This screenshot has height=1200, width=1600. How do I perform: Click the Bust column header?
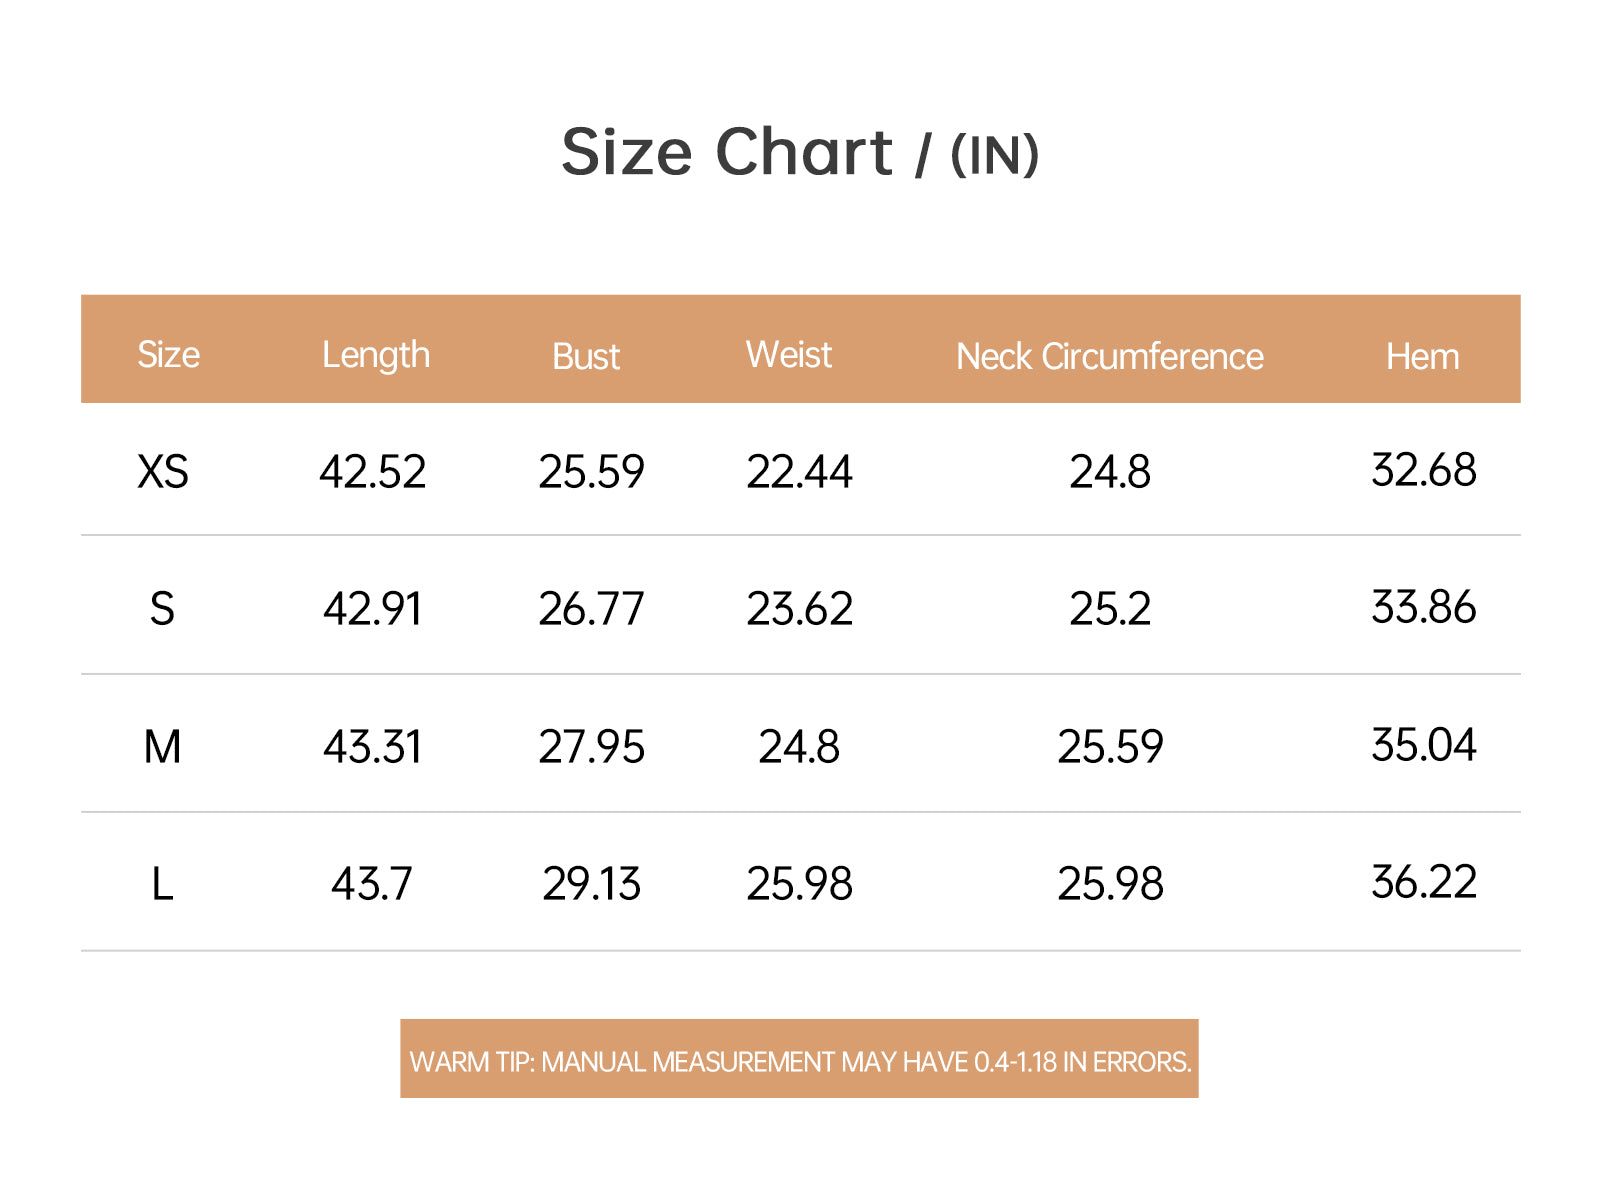(x=586, y=357)
